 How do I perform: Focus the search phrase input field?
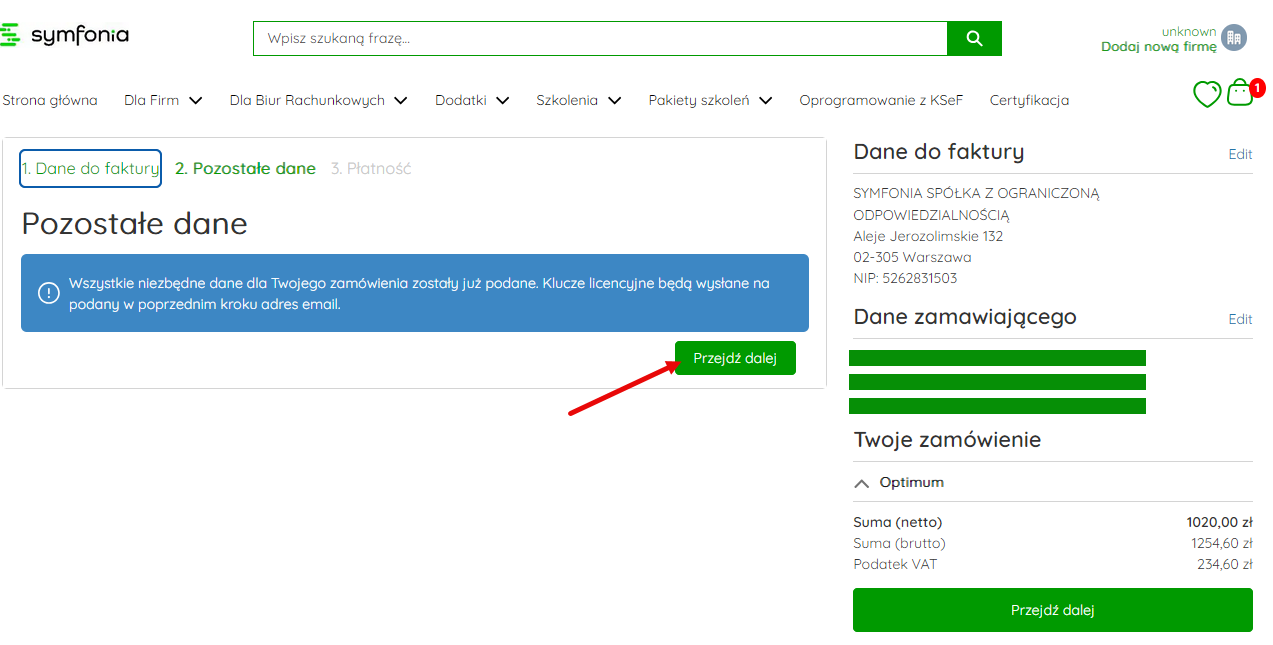[600, 39]
